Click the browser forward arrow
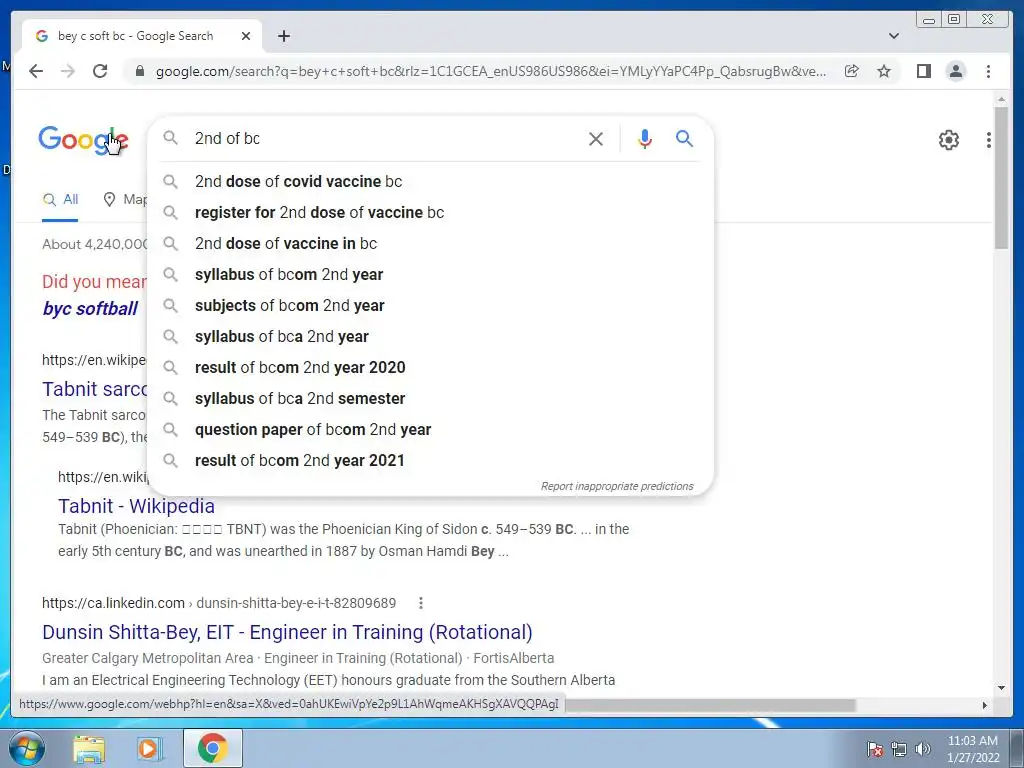This screenshot has height=768, width=1024. click(68, 71)
